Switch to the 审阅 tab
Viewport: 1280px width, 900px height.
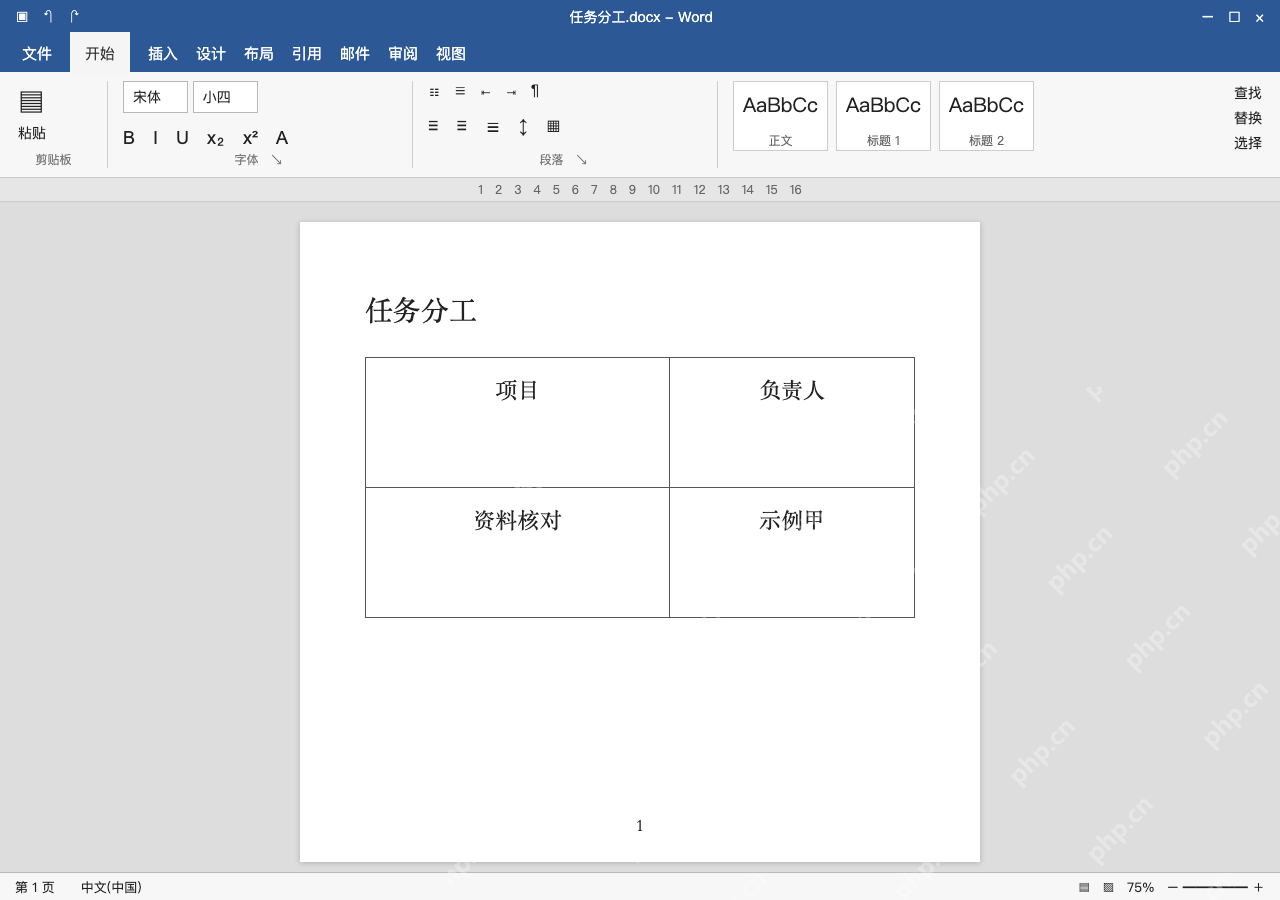pyautogui.click(x=403, y=54)
